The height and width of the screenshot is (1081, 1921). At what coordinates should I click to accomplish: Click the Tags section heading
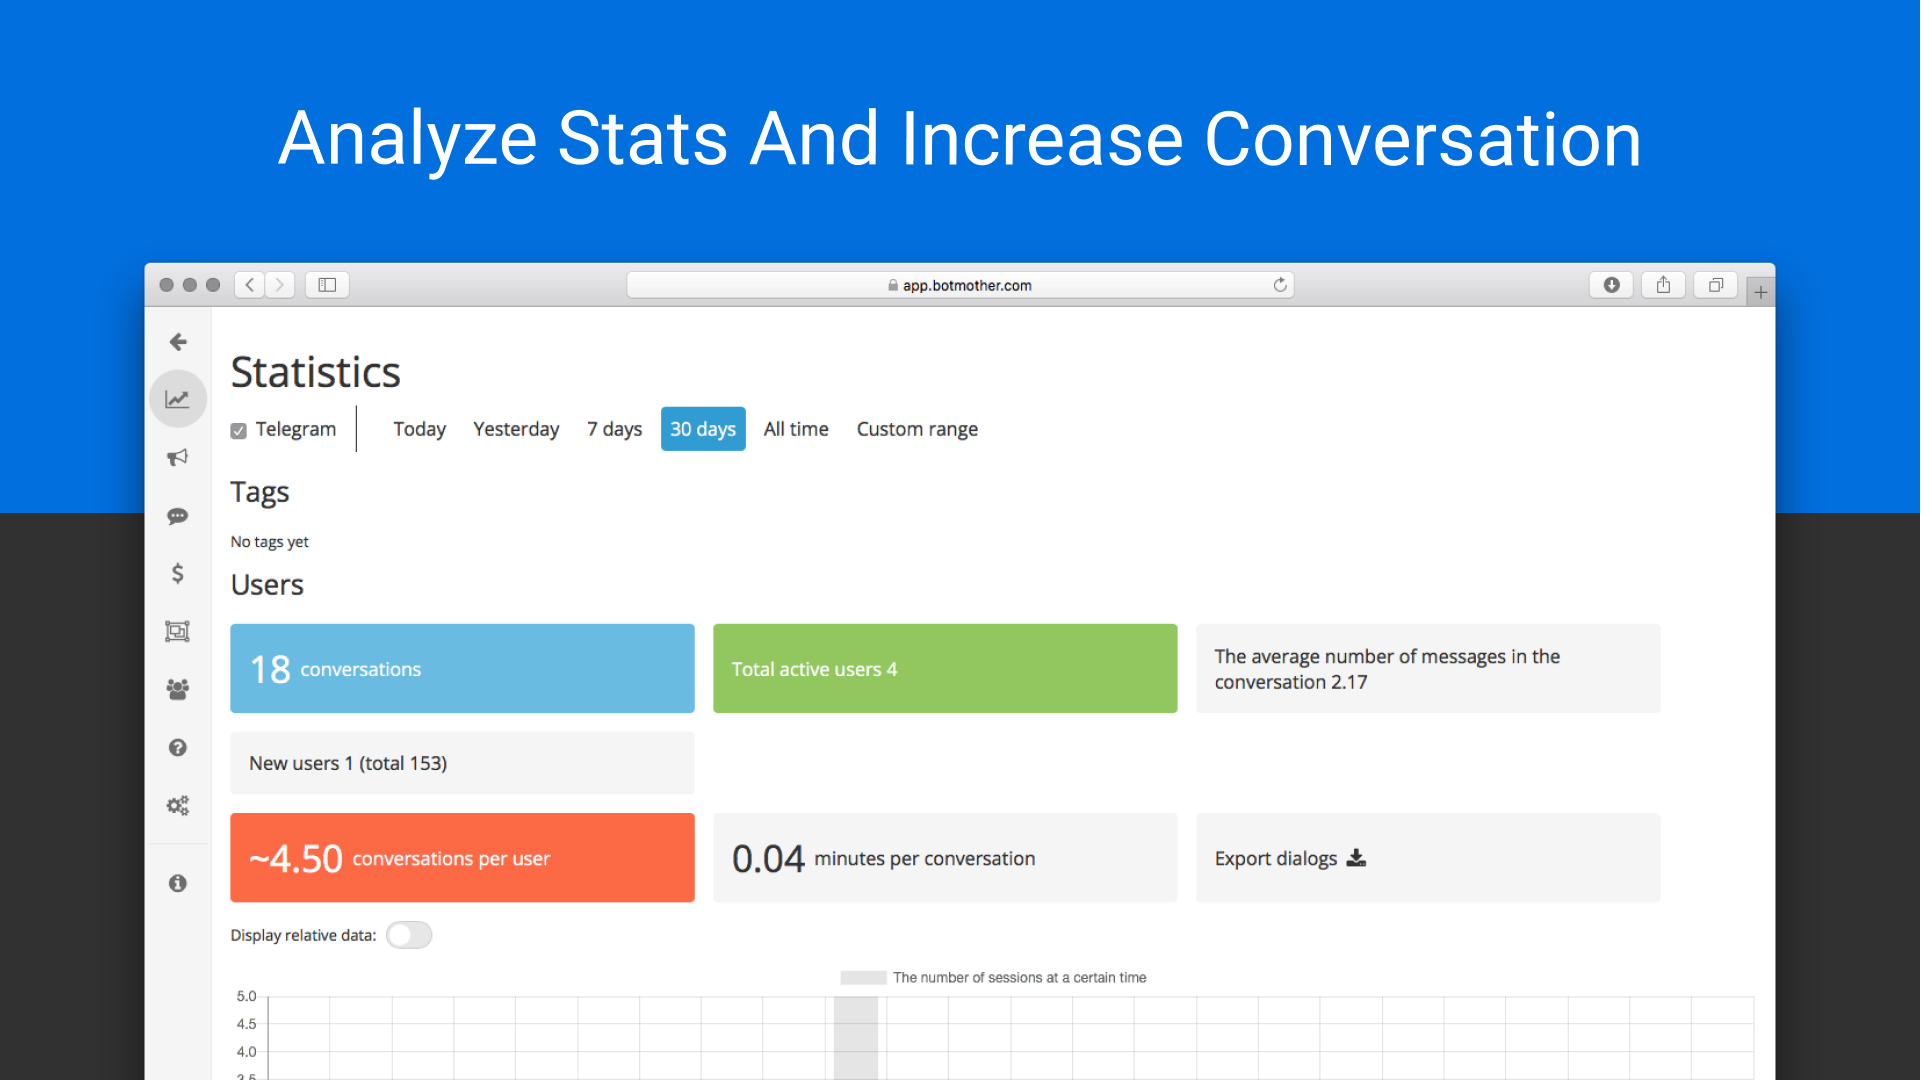pyautogui.click(x=260, y=492)
